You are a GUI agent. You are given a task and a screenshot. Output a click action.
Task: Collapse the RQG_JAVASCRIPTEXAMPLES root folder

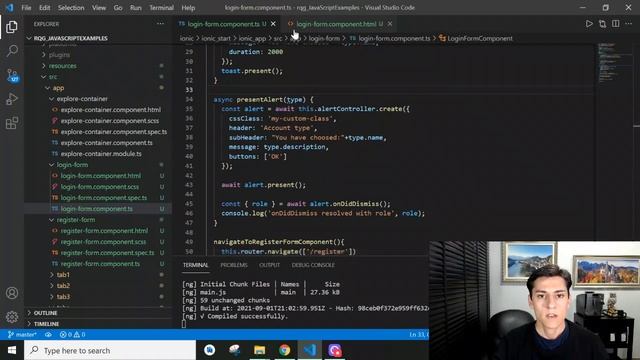pyautogui.click(x=98, y=38)
